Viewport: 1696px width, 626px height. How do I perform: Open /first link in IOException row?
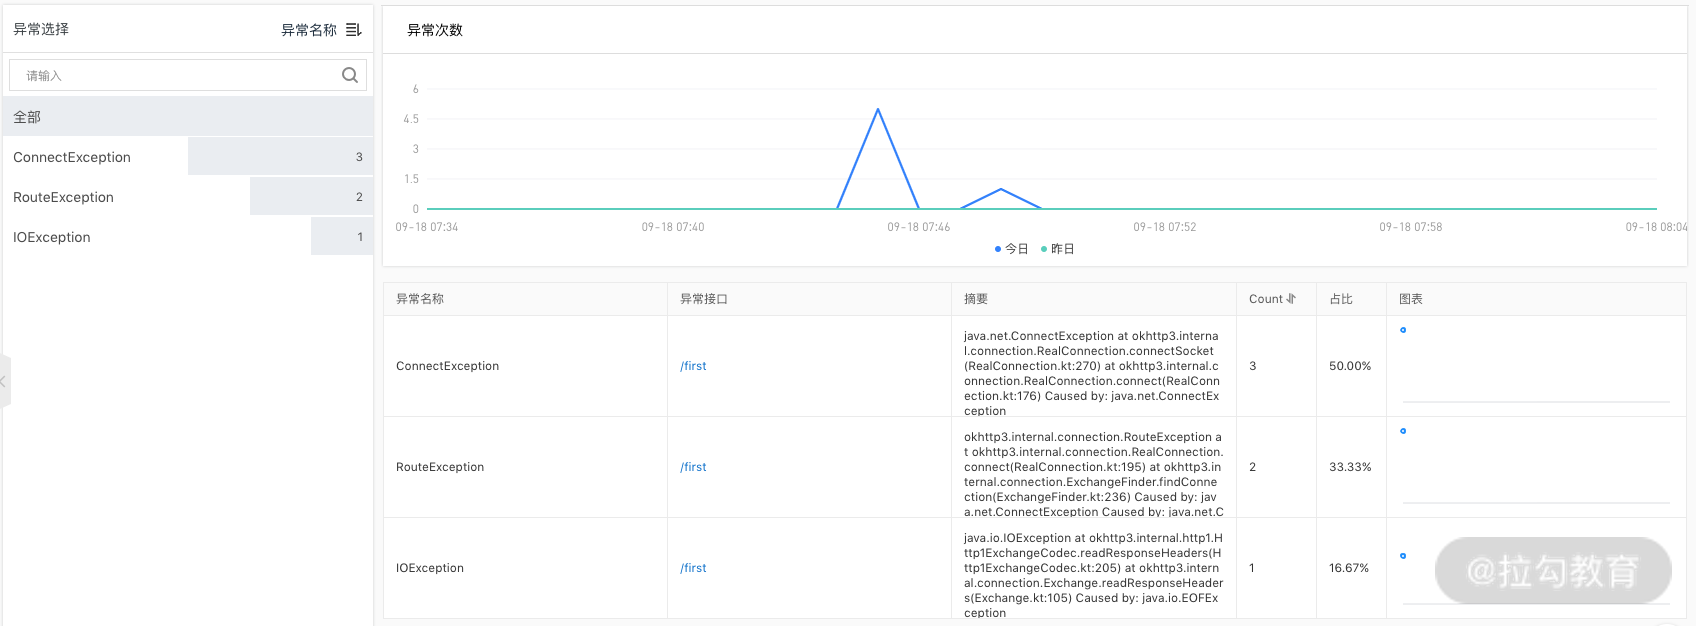click(x=693, y=568)
